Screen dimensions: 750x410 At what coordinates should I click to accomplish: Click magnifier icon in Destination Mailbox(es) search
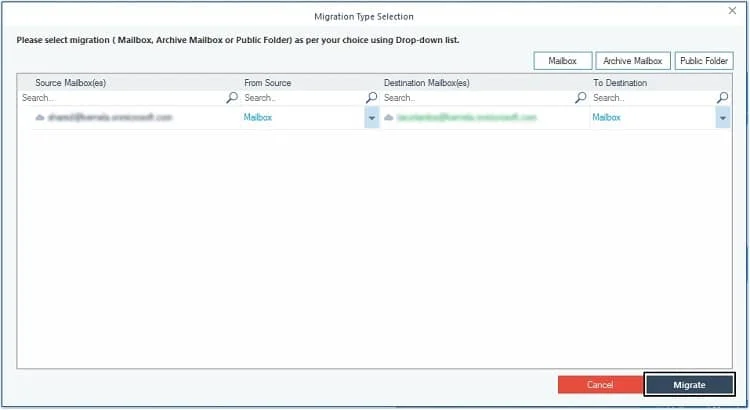coord(581,98)
